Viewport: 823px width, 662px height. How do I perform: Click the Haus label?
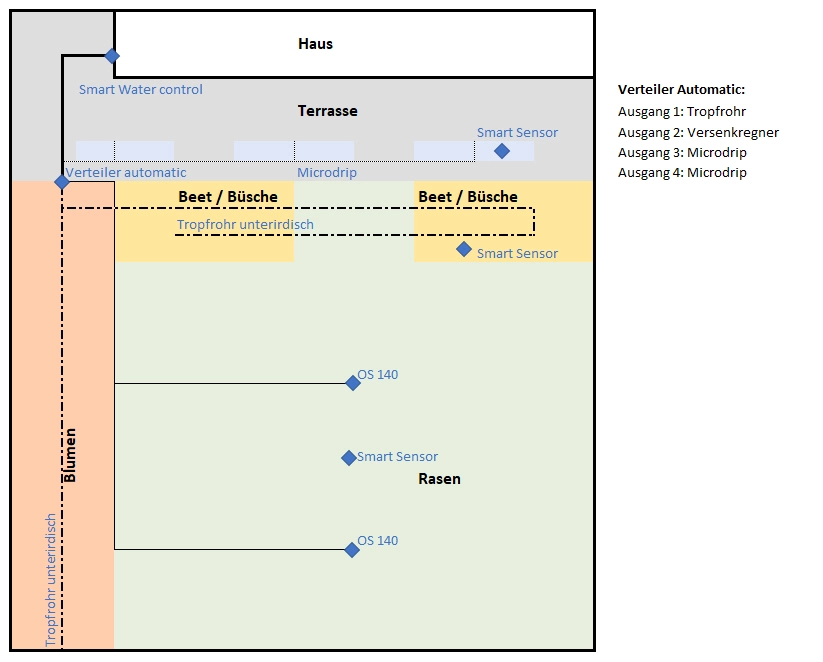click(315, 44)
